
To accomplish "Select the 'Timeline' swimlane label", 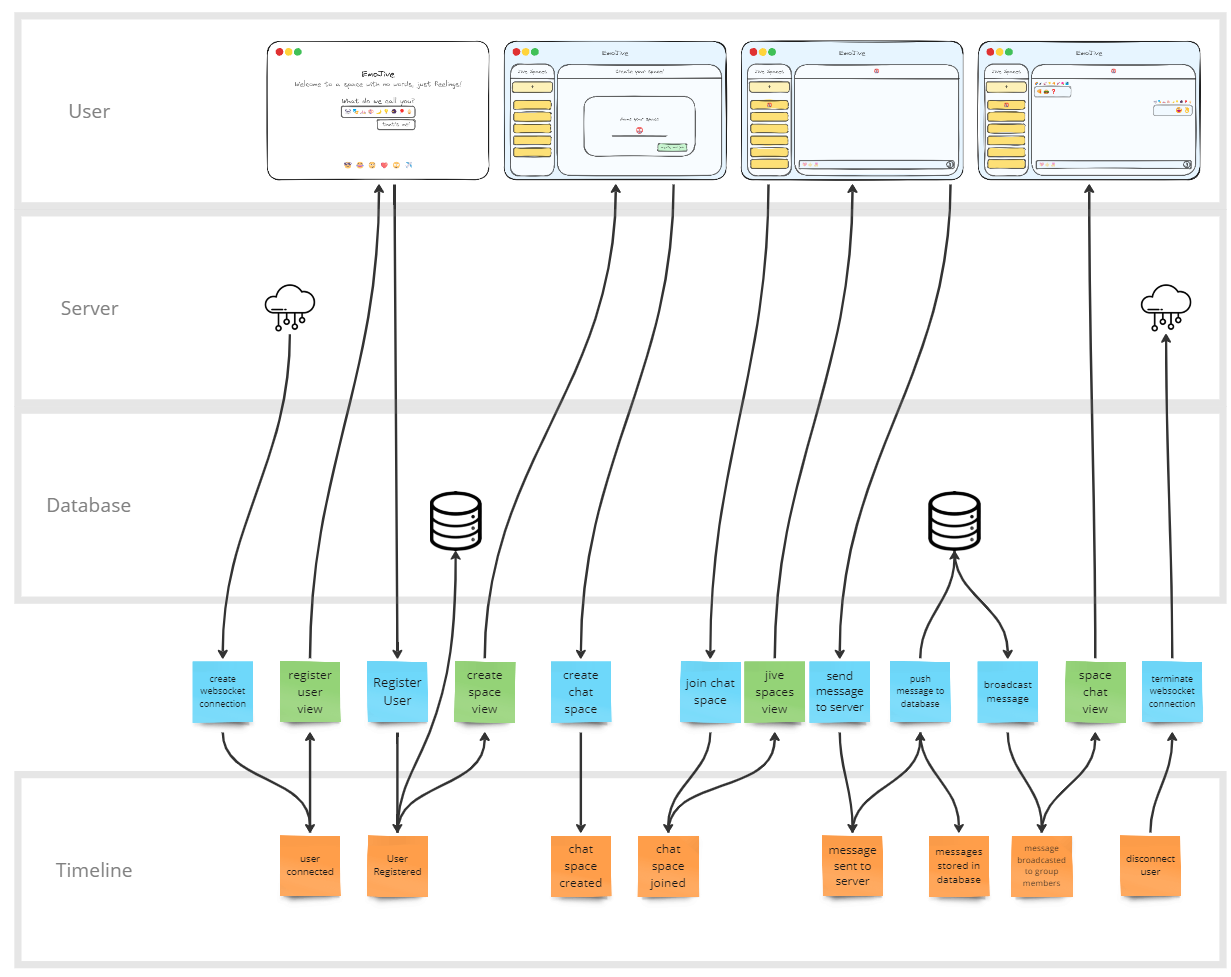I will pos(94,870).
